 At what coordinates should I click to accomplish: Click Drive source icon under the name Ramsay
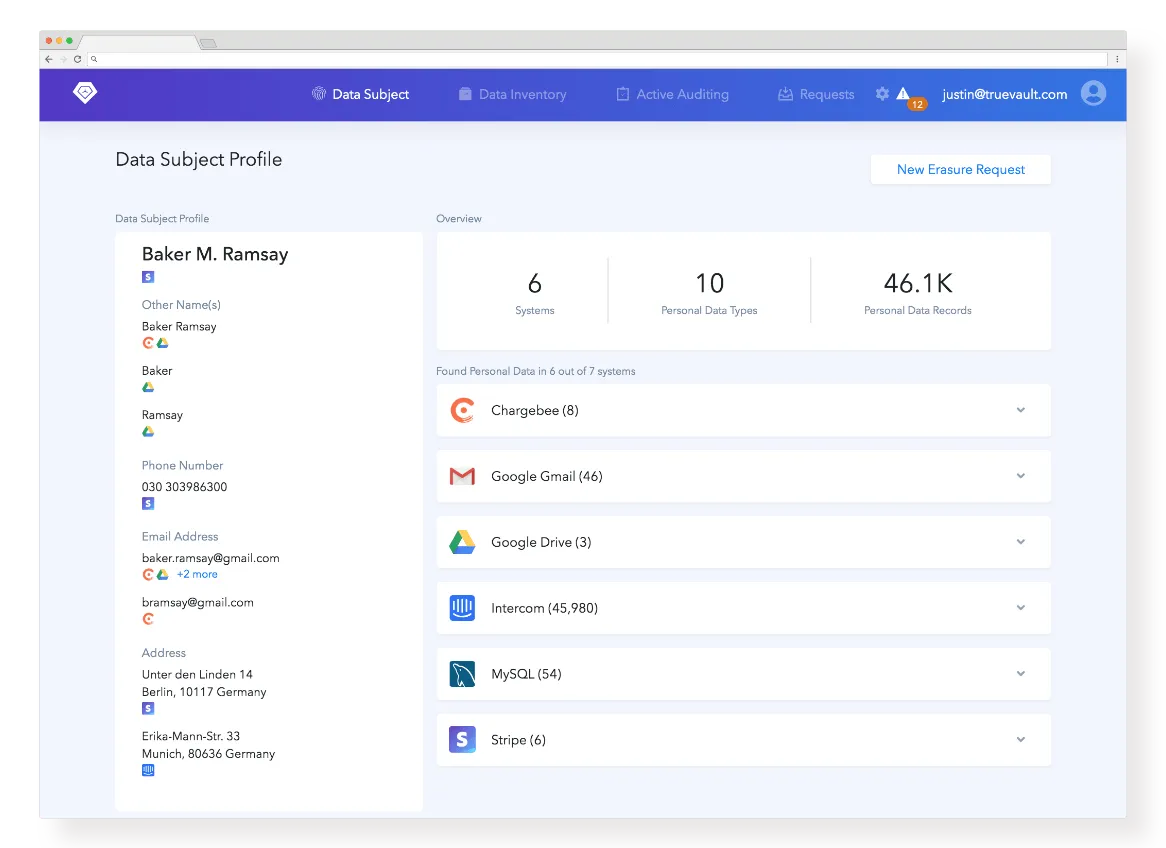pyautogui.click(x=148, y=431)
